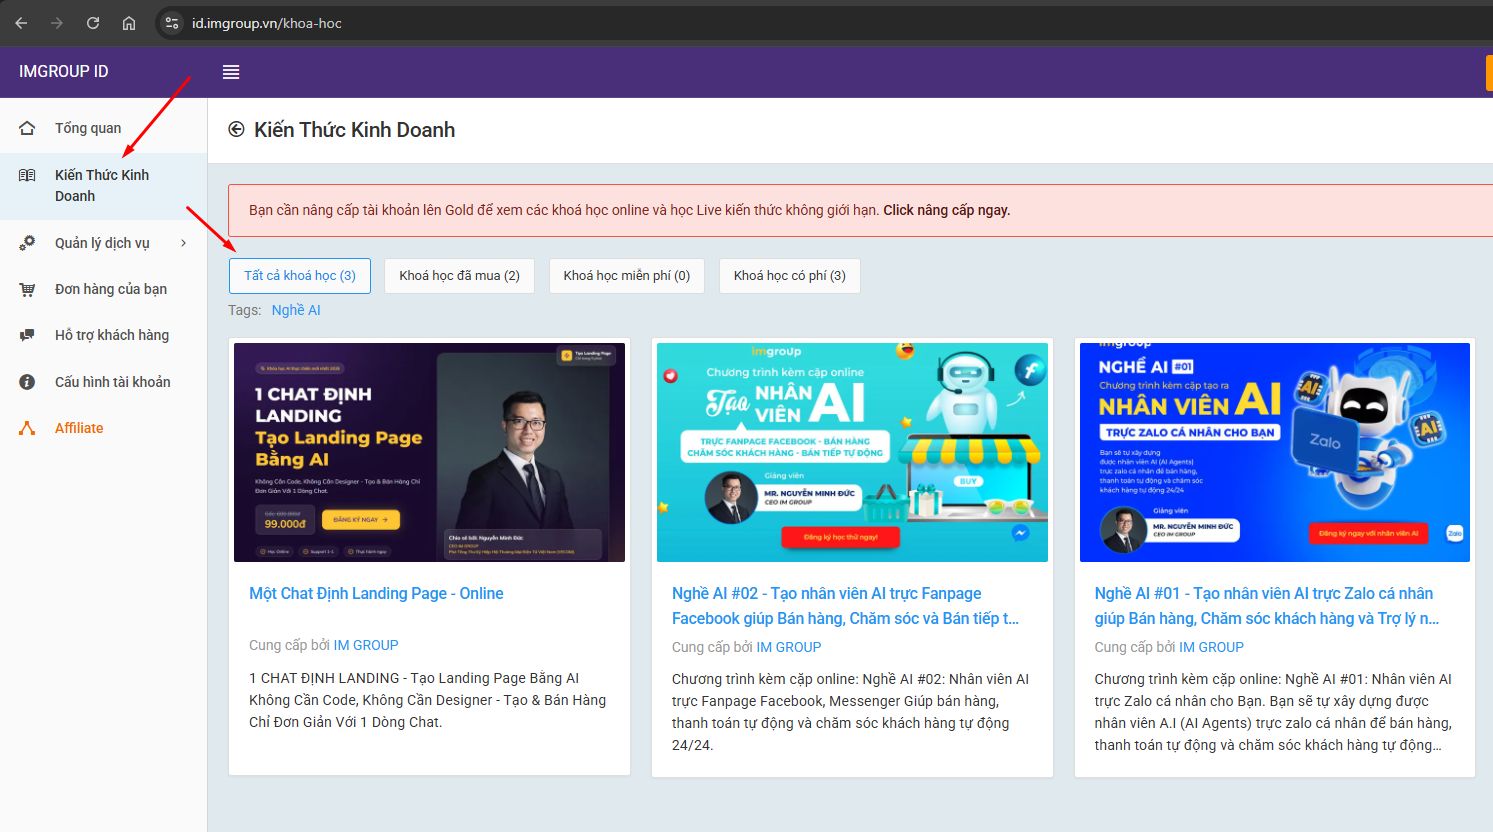Expand Quản lý dịch vụ submenu chevron

click(x=183, y=243)
